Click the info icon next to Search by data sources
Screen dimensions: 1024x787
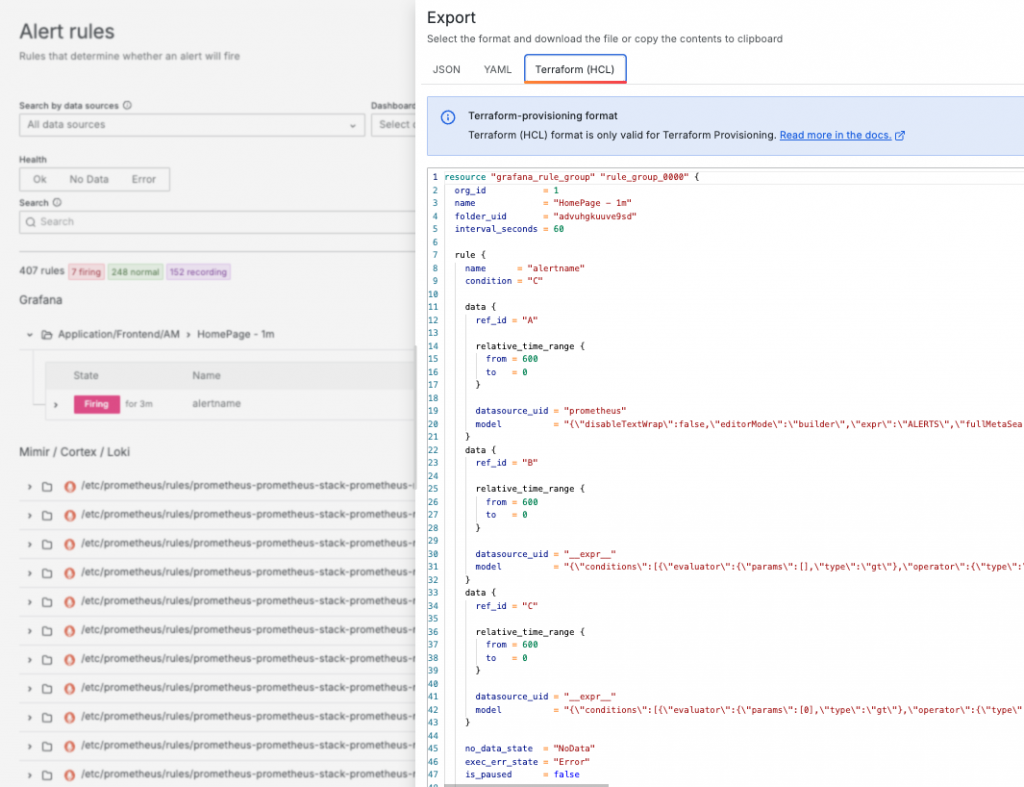[x=127, y=105]
